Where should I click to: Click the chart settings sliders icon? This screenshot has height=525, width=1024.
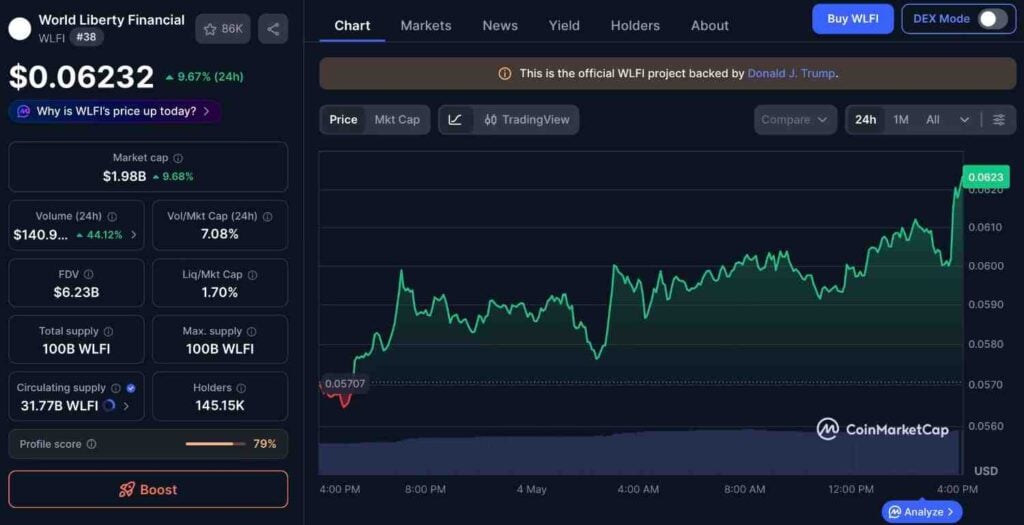coord(999,119)
